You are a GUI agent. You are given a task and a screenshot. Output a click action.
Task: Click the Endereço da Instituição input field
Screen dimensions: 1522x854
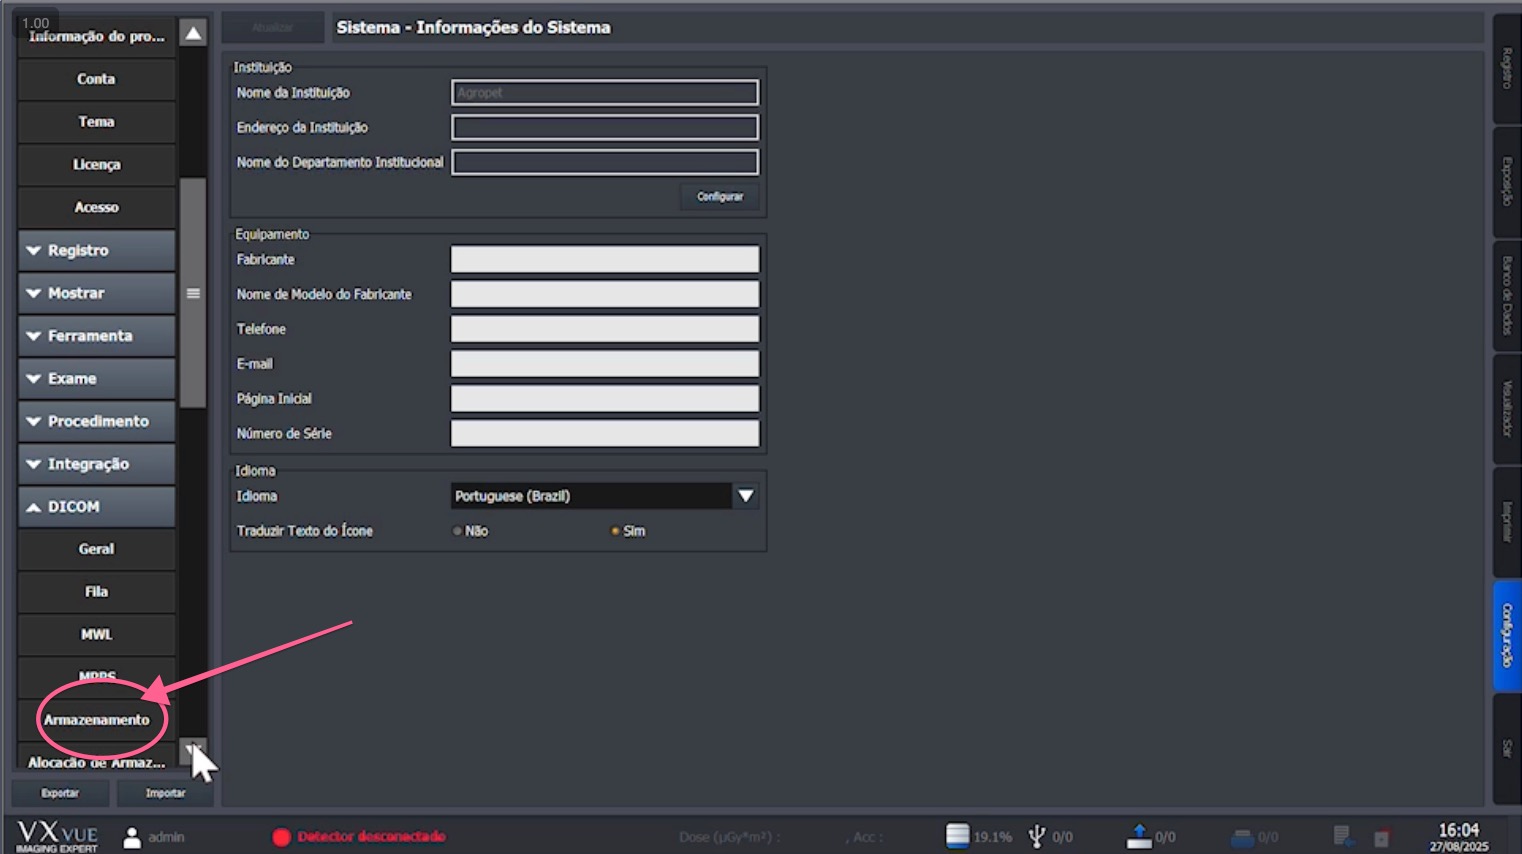tap(604, 127)
